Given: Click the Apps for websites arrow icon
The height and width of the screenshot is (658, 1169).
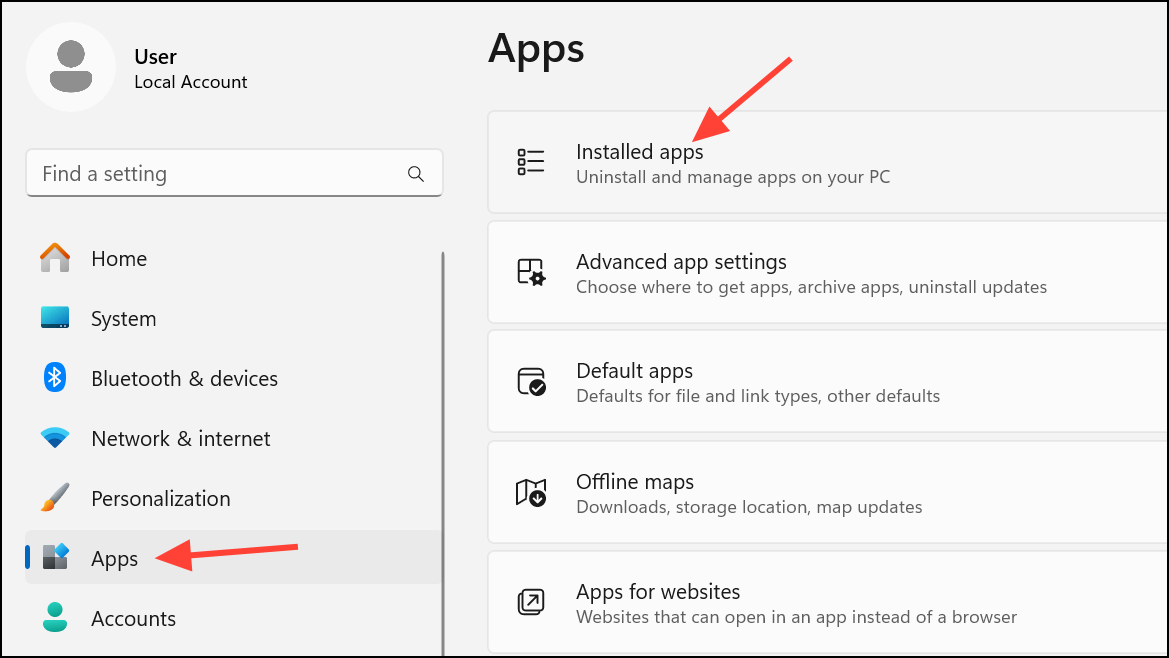Looking at the screenshot, I should tap(531, 602).
